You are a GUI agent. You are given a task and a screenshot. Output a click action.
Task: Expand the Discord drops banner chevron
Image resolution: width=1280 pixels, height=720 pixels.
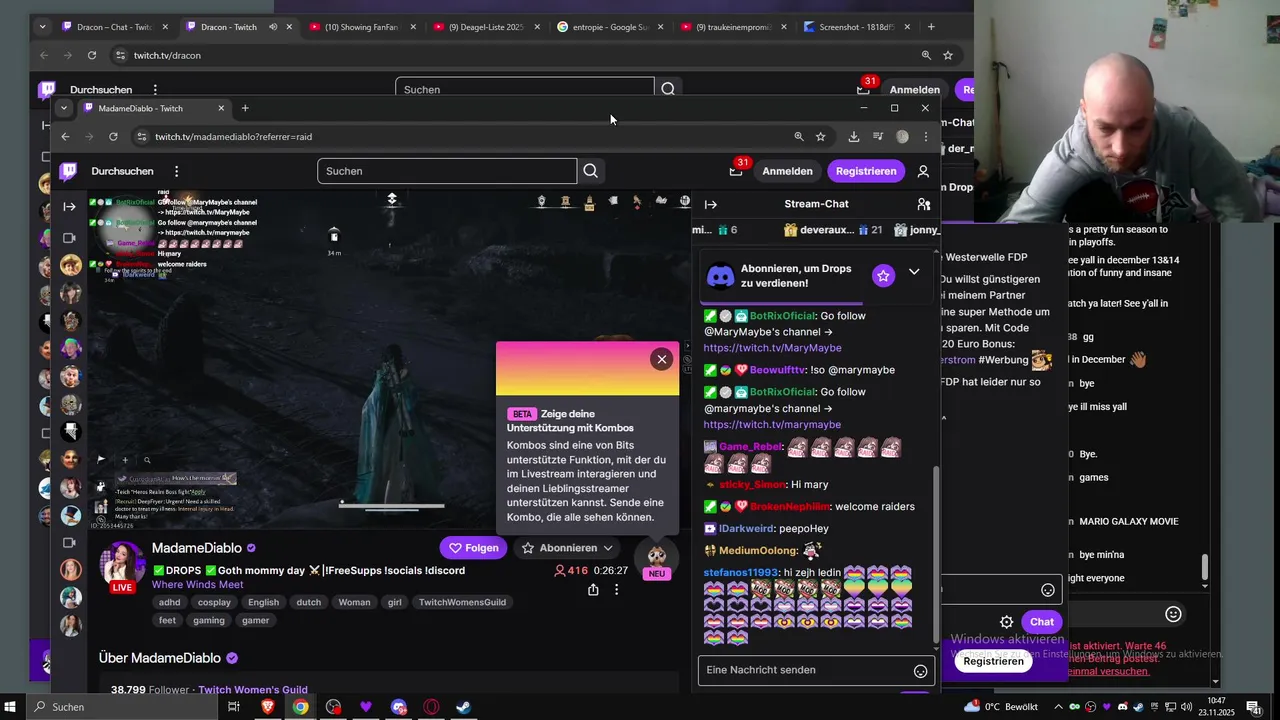(x=914, y=272)
